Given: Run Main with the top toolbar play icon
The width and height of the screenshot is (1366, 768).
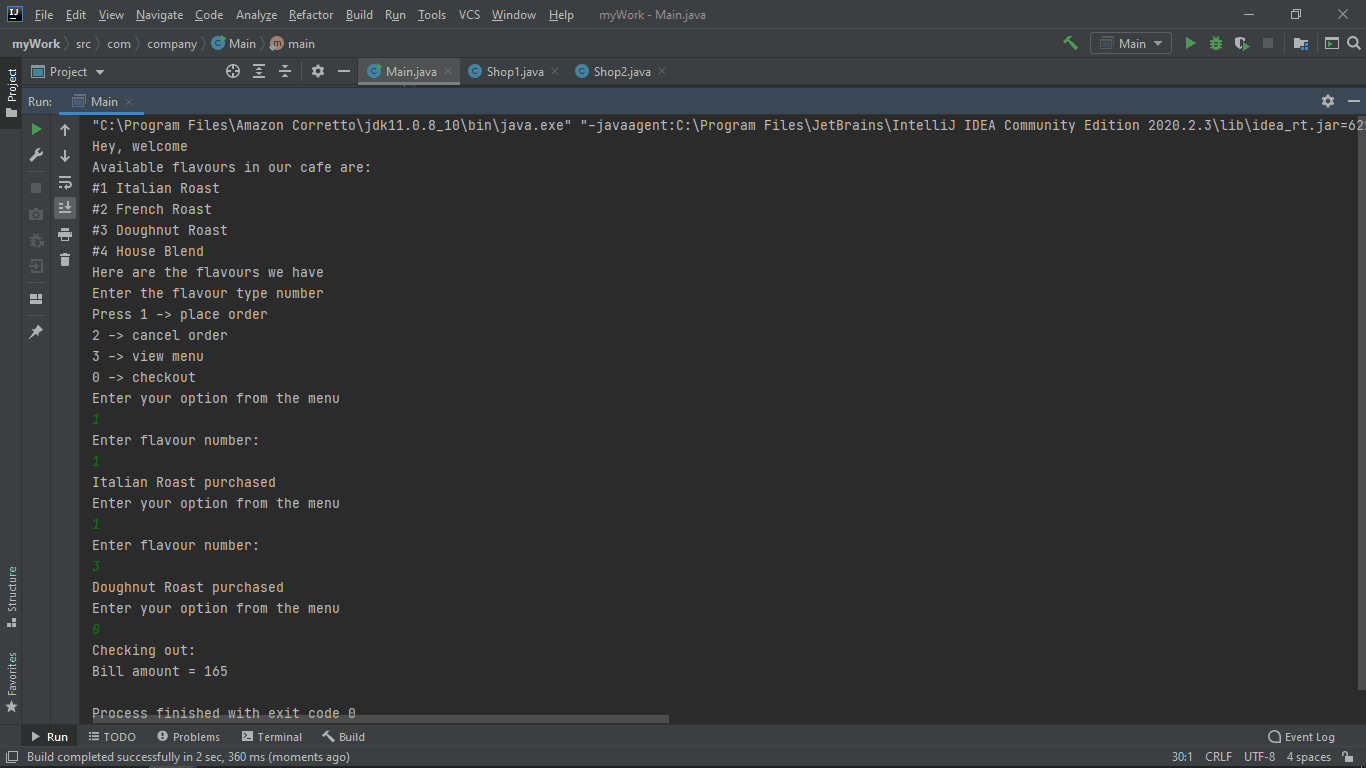Looking at the screenshot, I should (1190, 43).
